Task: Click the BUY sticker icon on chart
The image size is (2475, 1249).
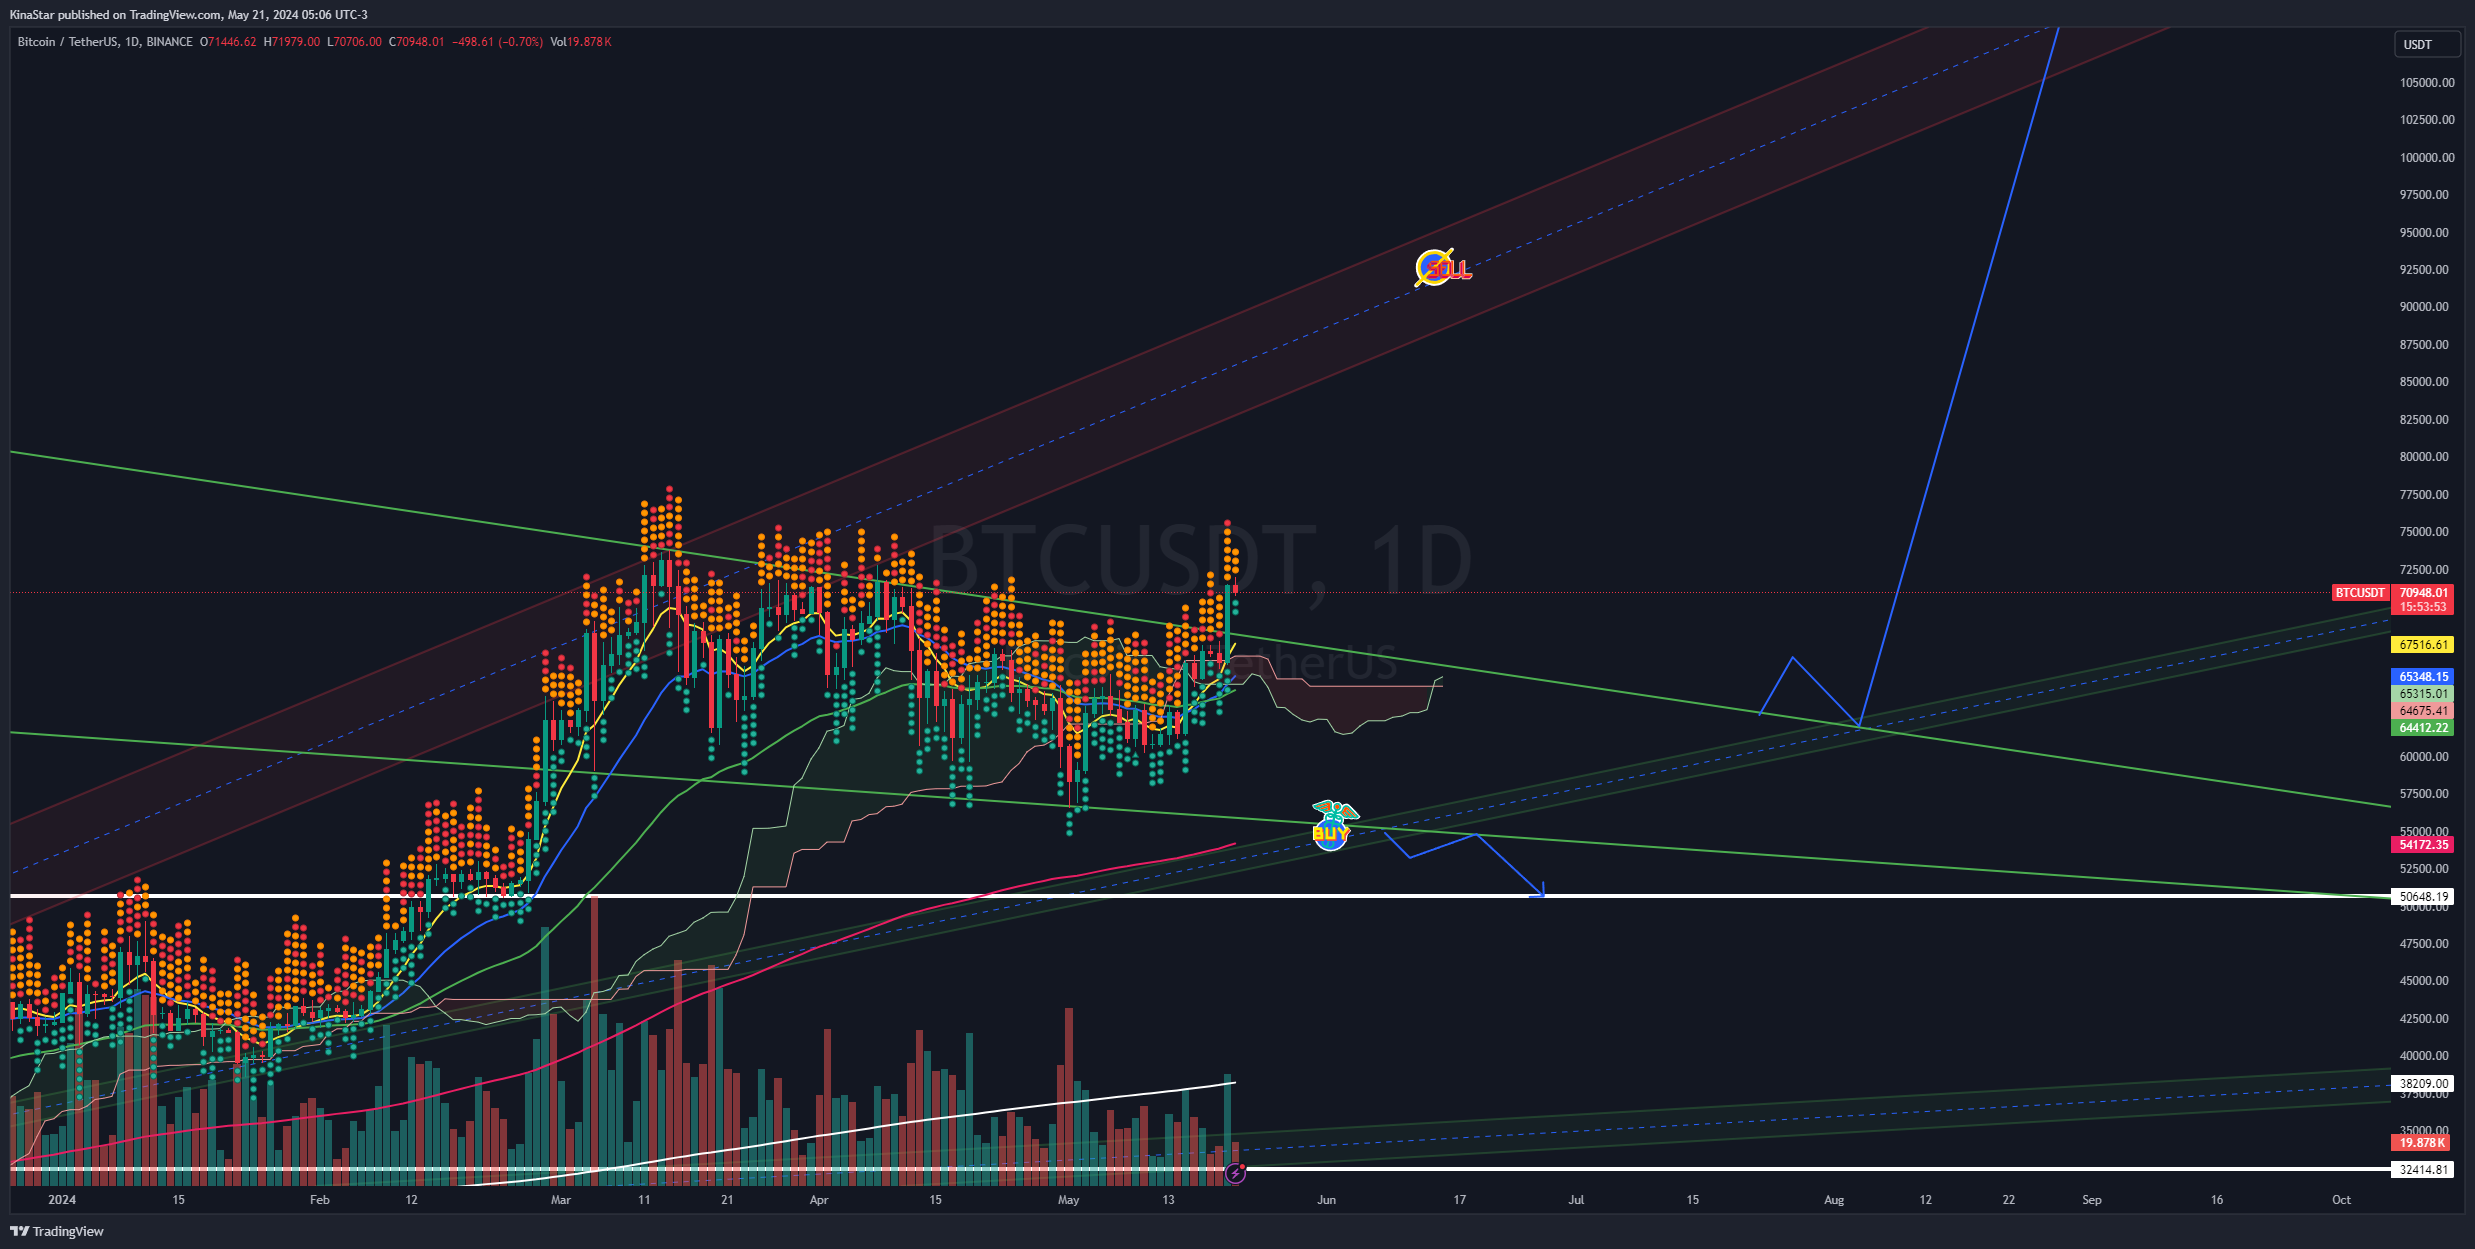Action: click(1334, 825)
